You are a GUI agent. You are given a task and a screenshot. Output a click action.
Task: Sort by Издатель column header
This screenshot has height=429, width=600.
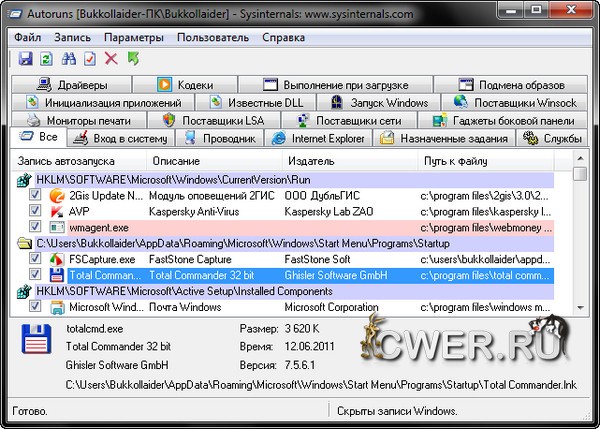tap(350, 161)
